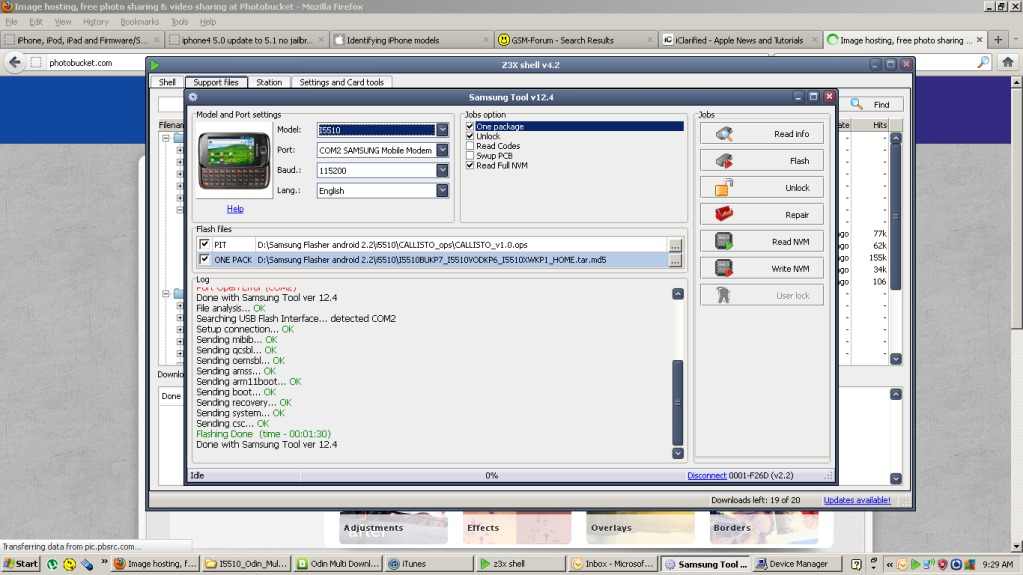
Task: Switch to Identifying iPhone models tab
Action: pyautogui.click(x=411, y=40)
